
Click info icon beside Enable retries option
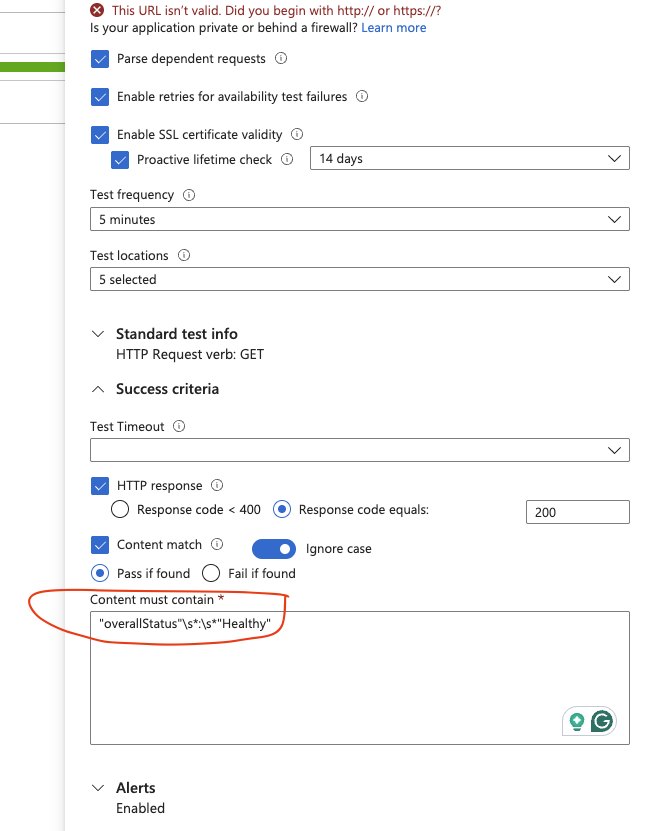tap(362, 96)
